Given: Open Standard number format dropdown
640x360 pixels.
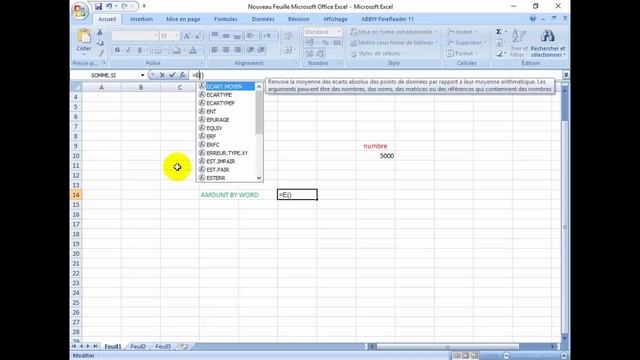Looking at the screenshot, I should [338, 32].
